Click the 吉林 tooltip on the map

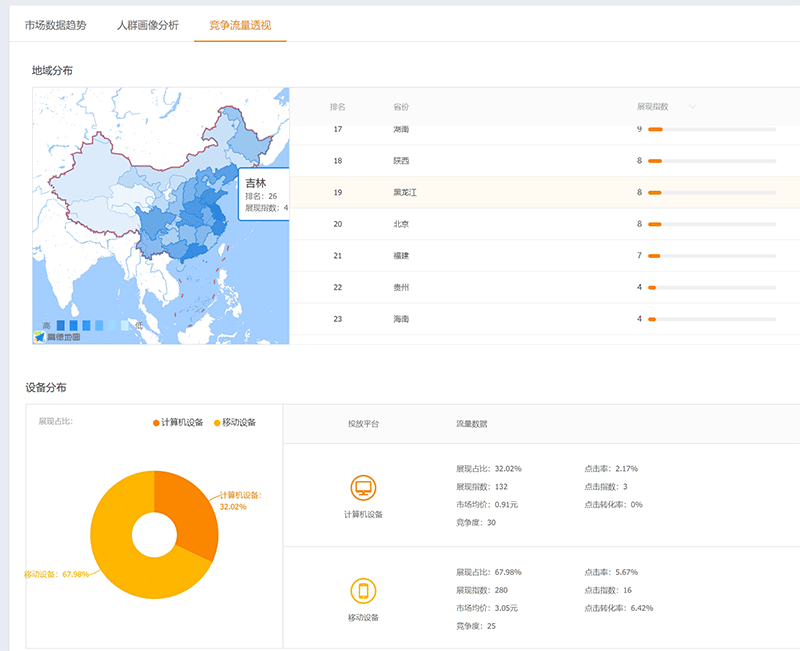[x=264, y=195]
